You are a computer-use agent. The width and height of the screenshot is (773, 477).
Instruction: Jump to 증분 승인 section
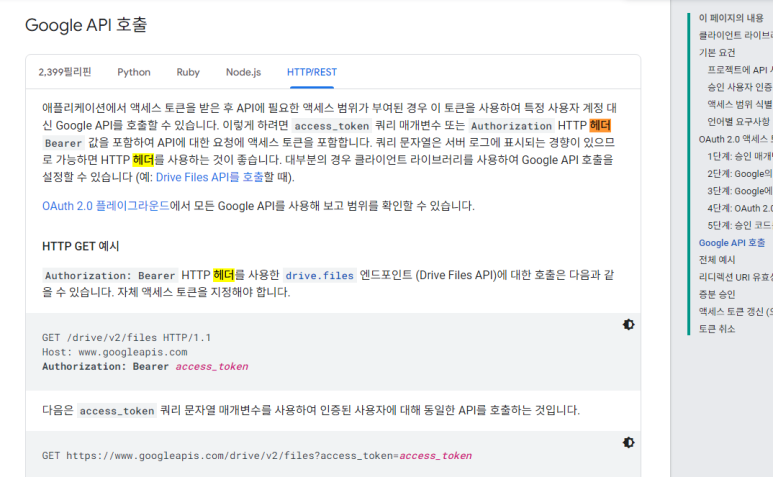pyautogui.click(x=717, y=294)
